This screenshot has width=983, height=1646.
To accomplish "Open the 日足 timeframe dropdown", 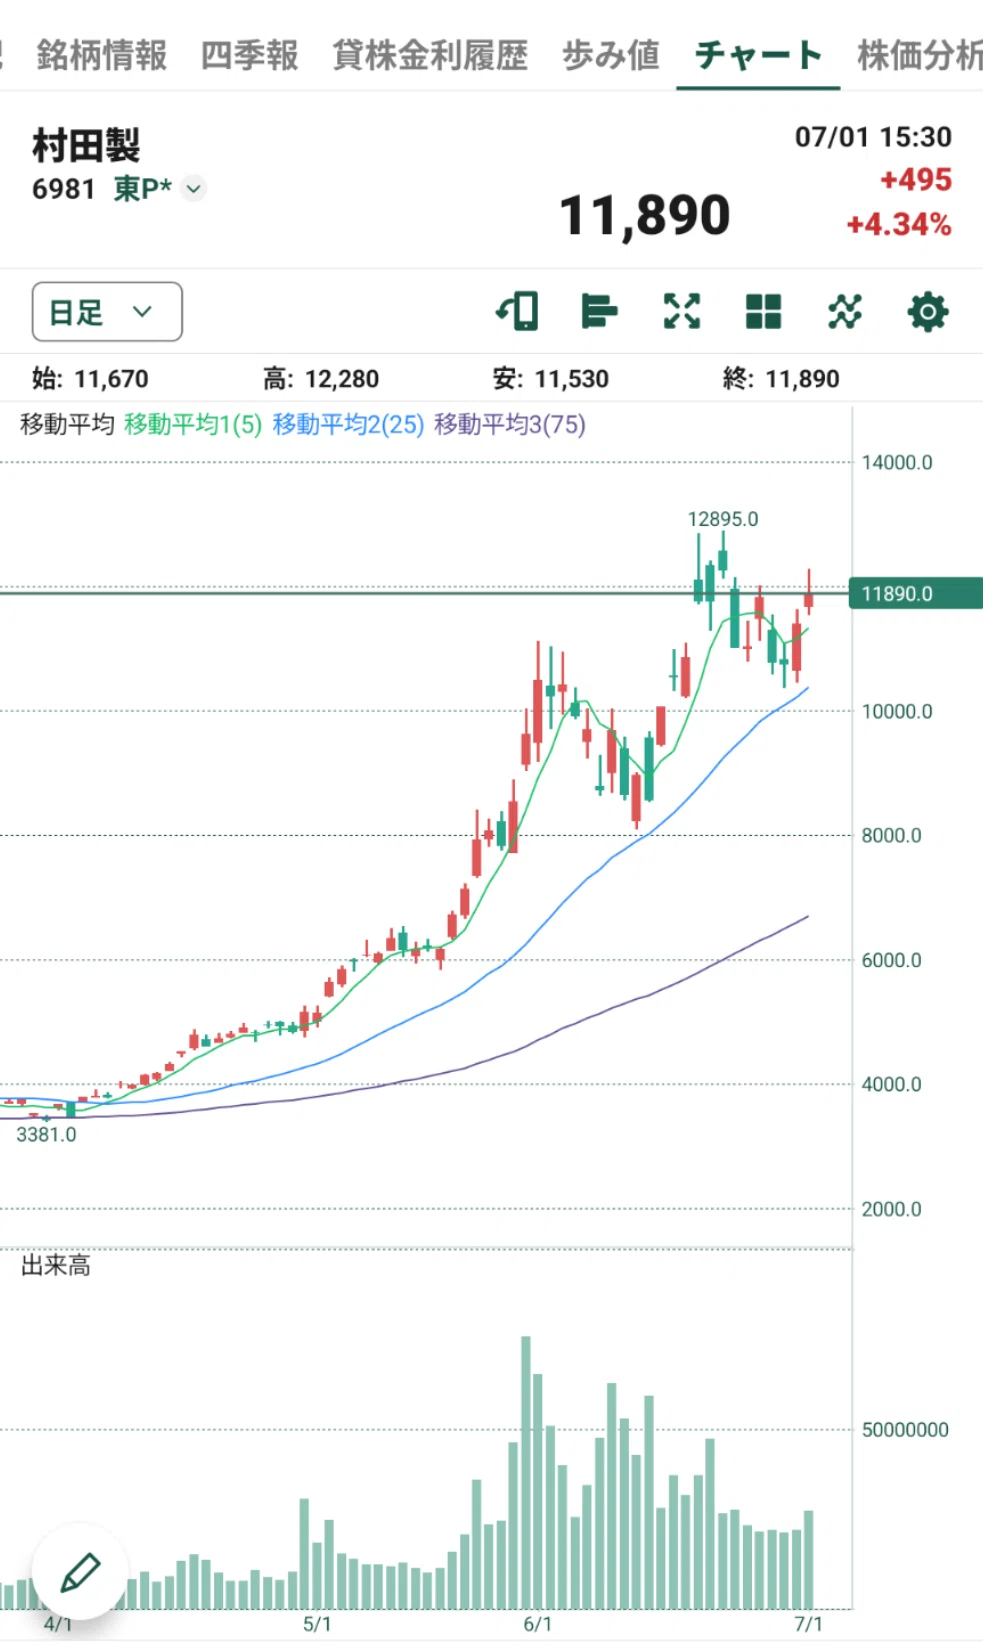I will coord(107,312).
